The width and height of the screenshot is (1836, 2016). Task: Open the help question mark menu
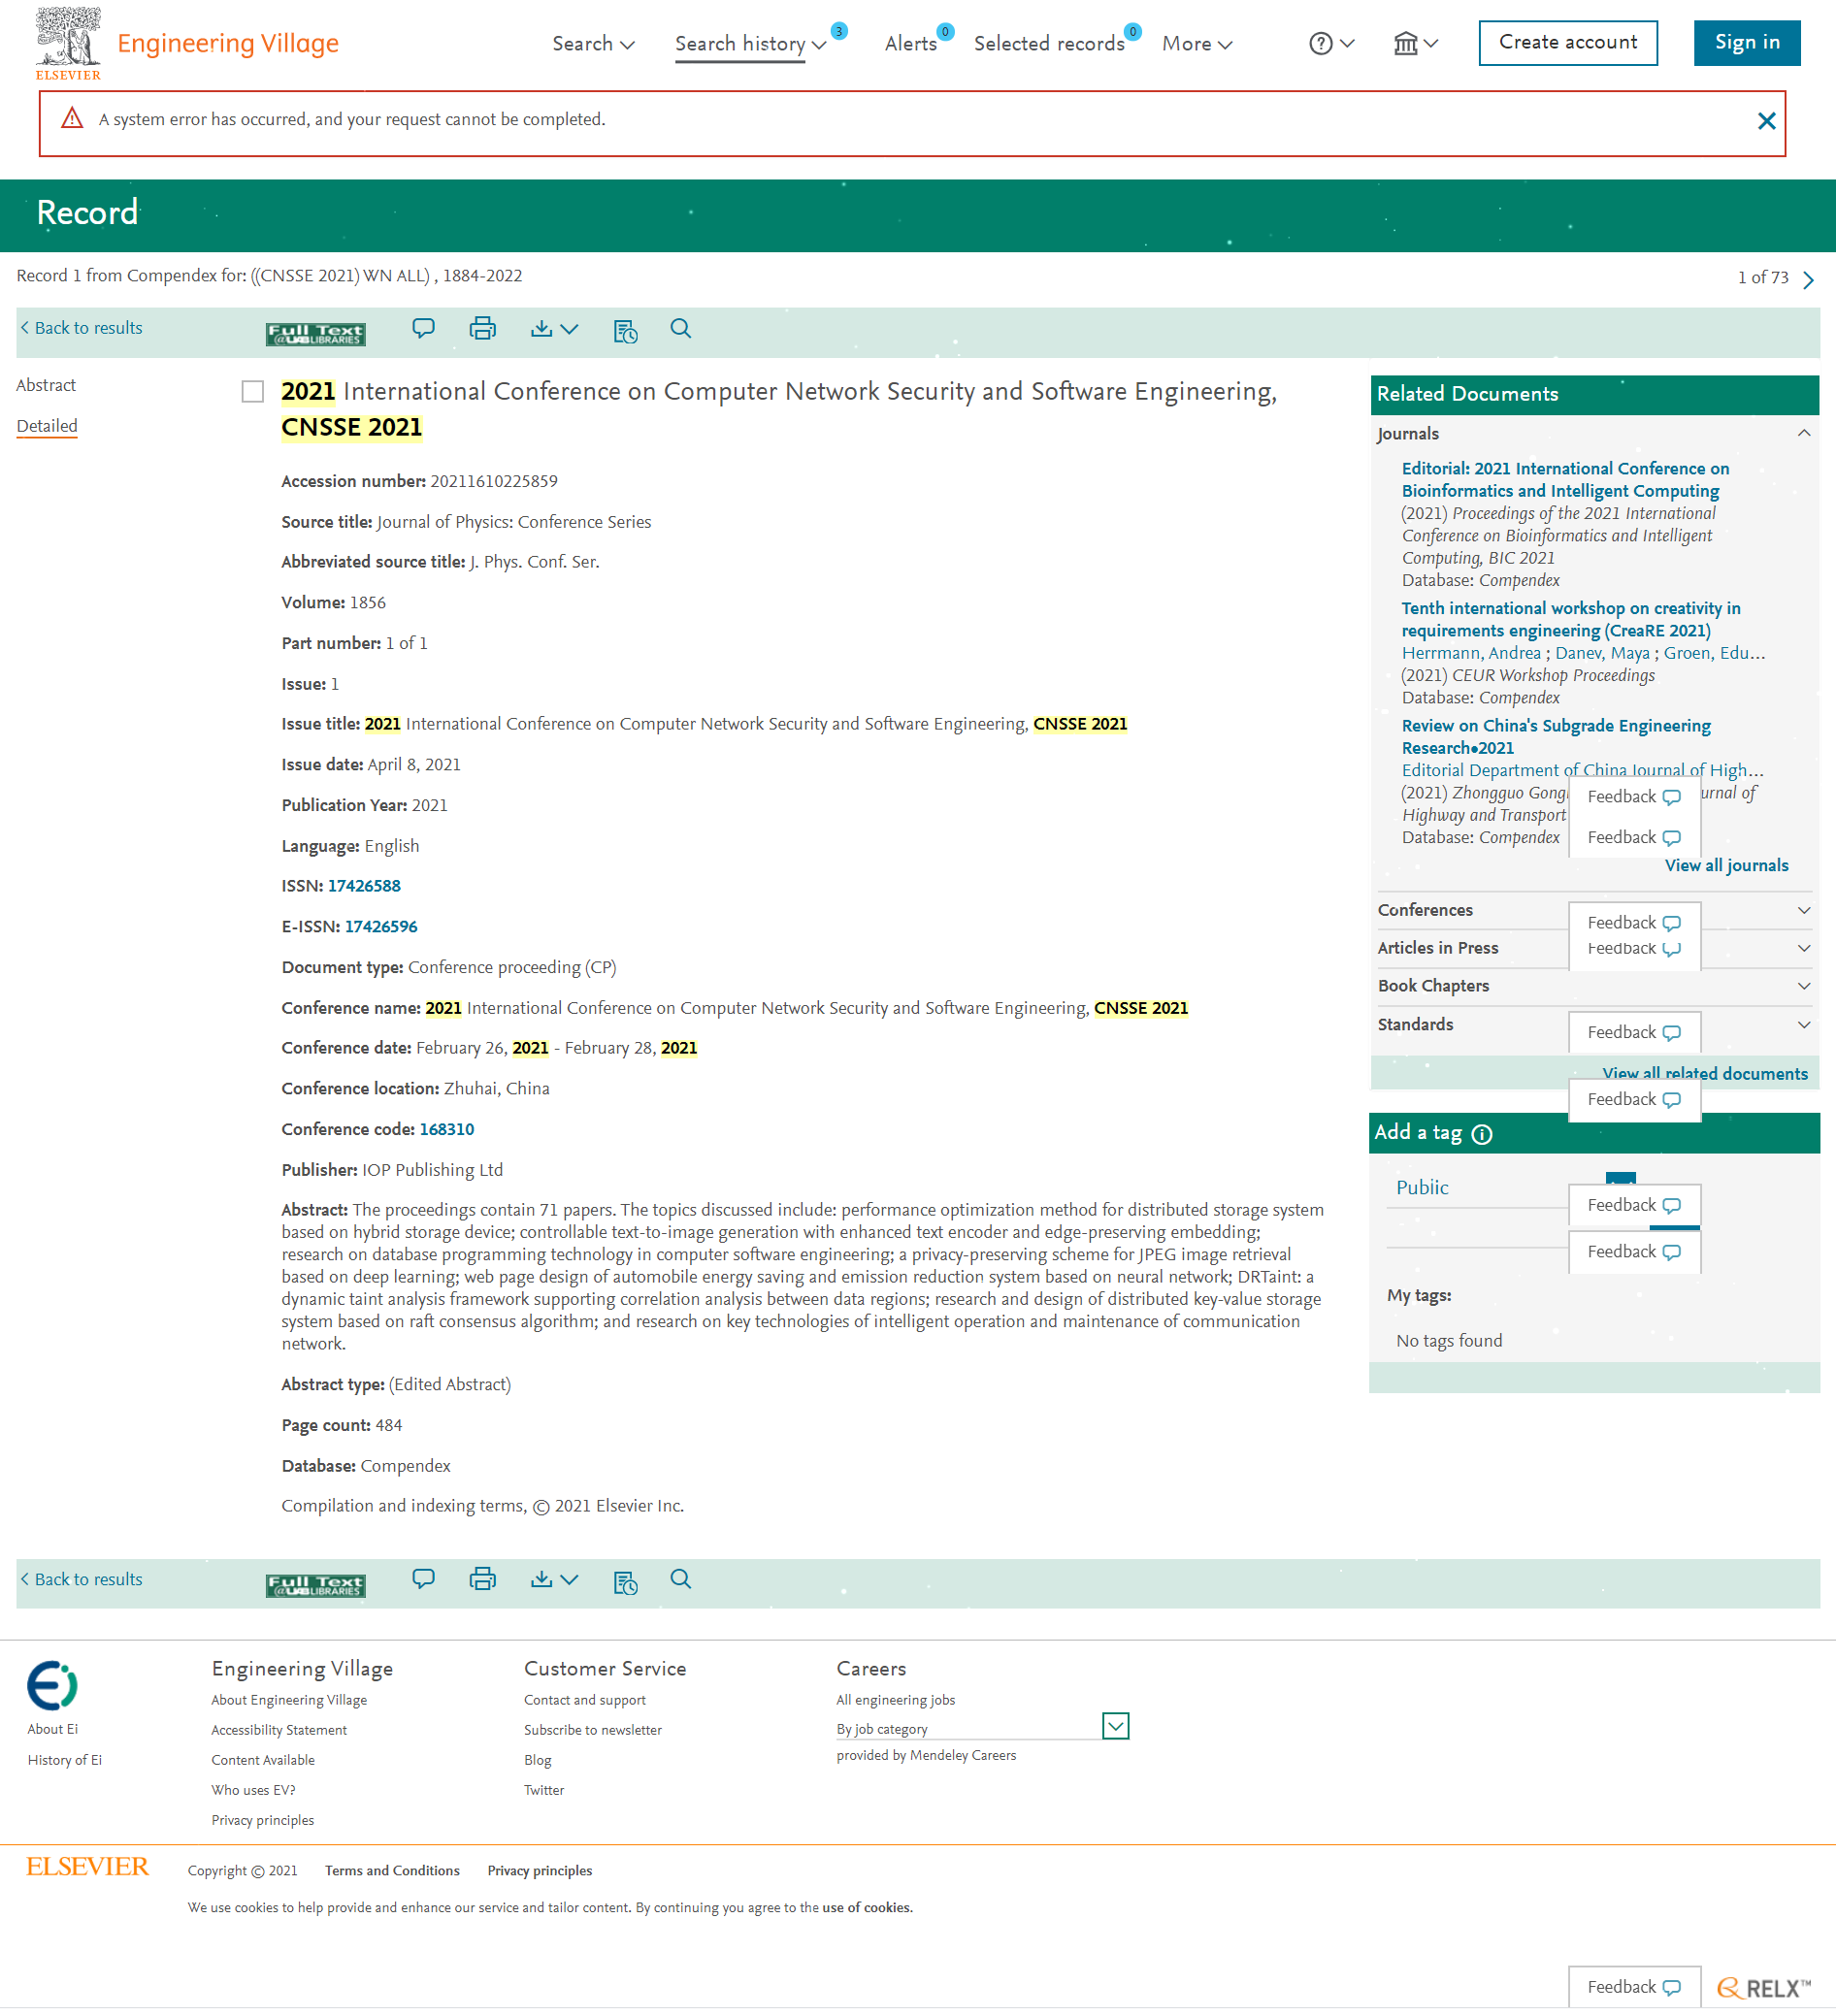[x=1331, y=44]
